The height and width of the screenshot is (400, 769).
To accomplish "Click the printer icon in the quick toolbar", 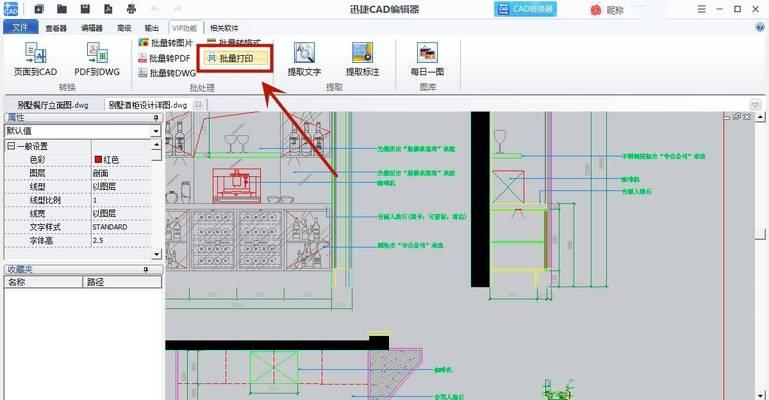I will pos(131,9).
